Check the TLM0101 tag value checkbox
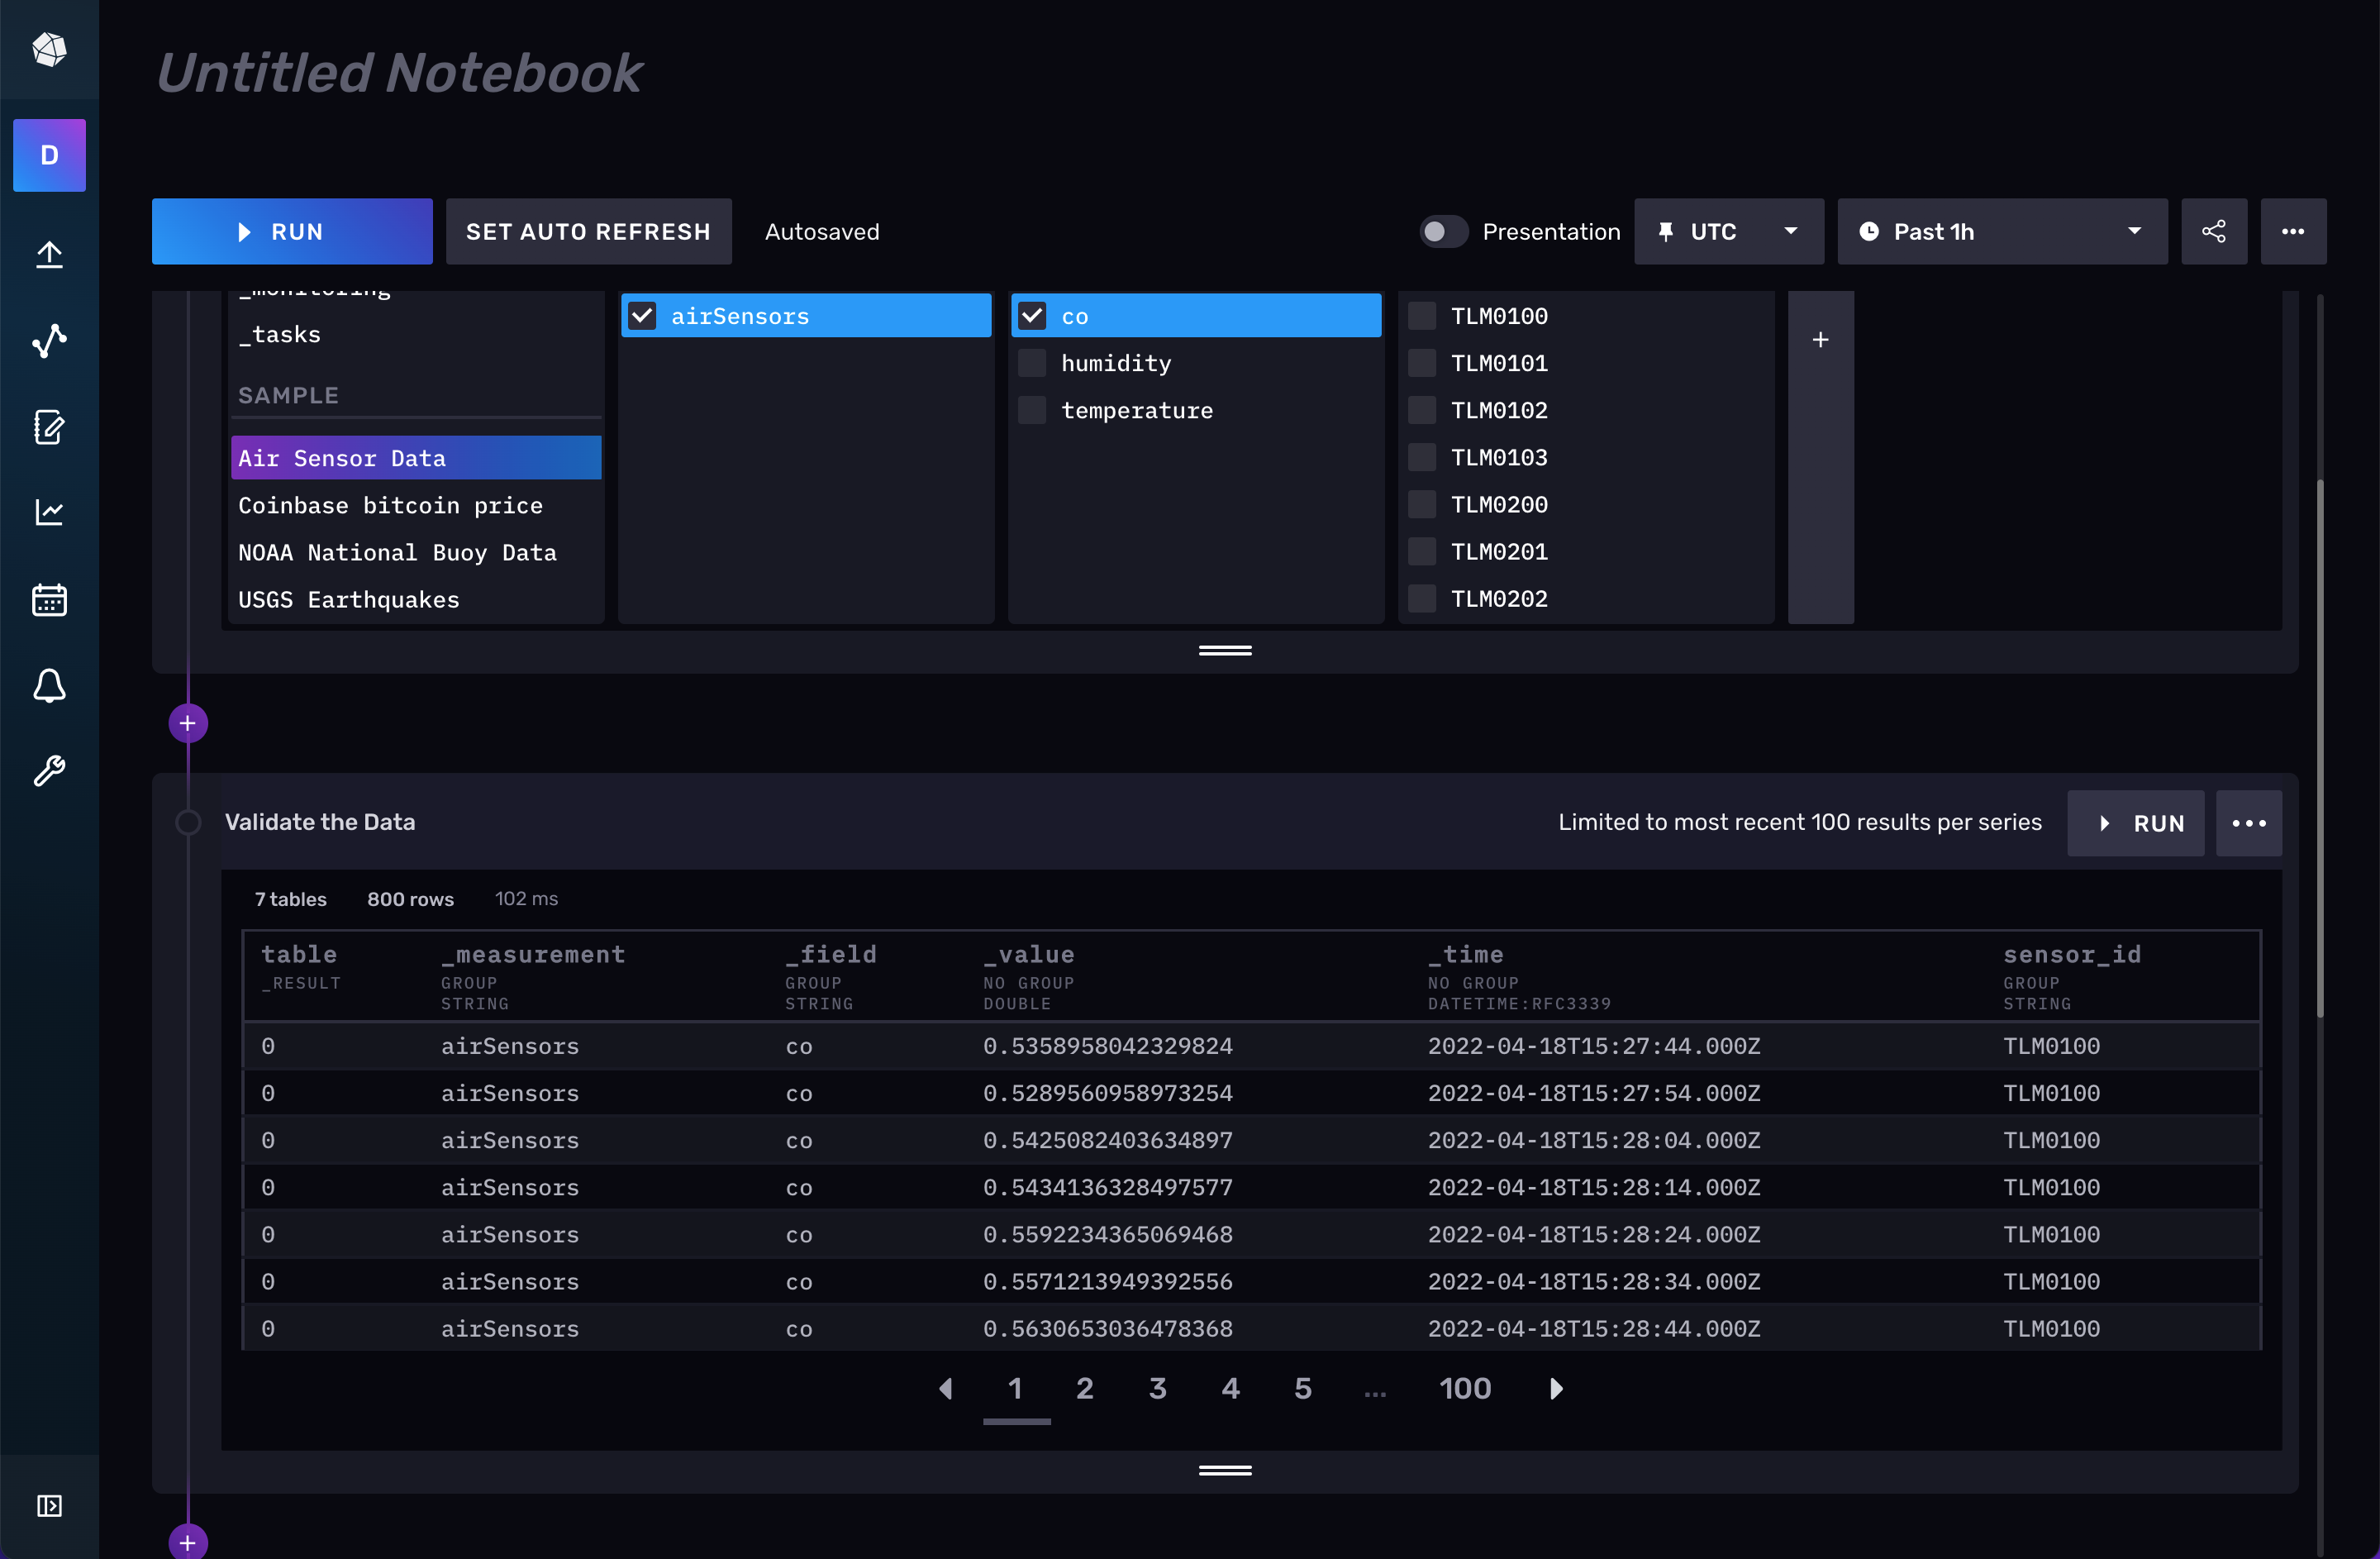Image resolution: width=2380 pixels, height=1559 pixels. click(1421, 362)
